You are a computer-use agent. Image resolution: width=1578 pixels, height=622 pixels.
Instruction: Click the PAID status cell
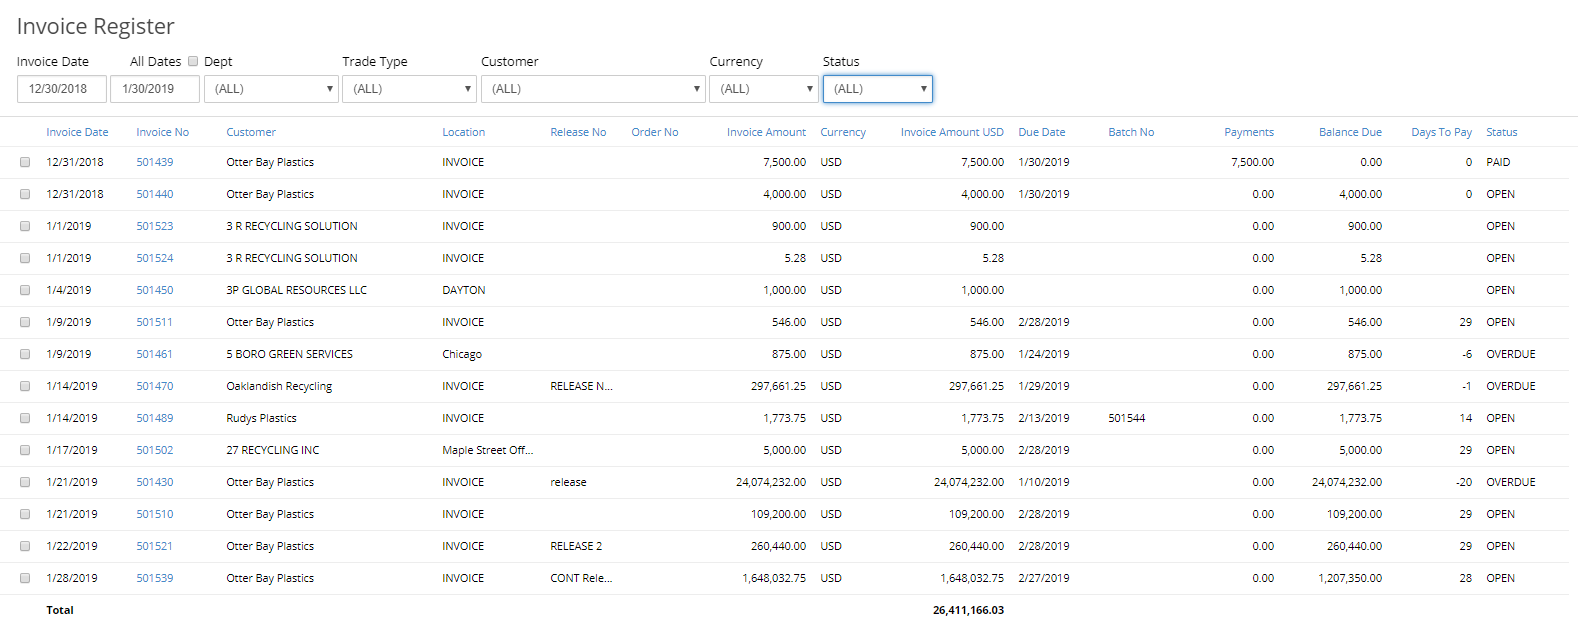pyautogui.click(x=1498, y=162)
